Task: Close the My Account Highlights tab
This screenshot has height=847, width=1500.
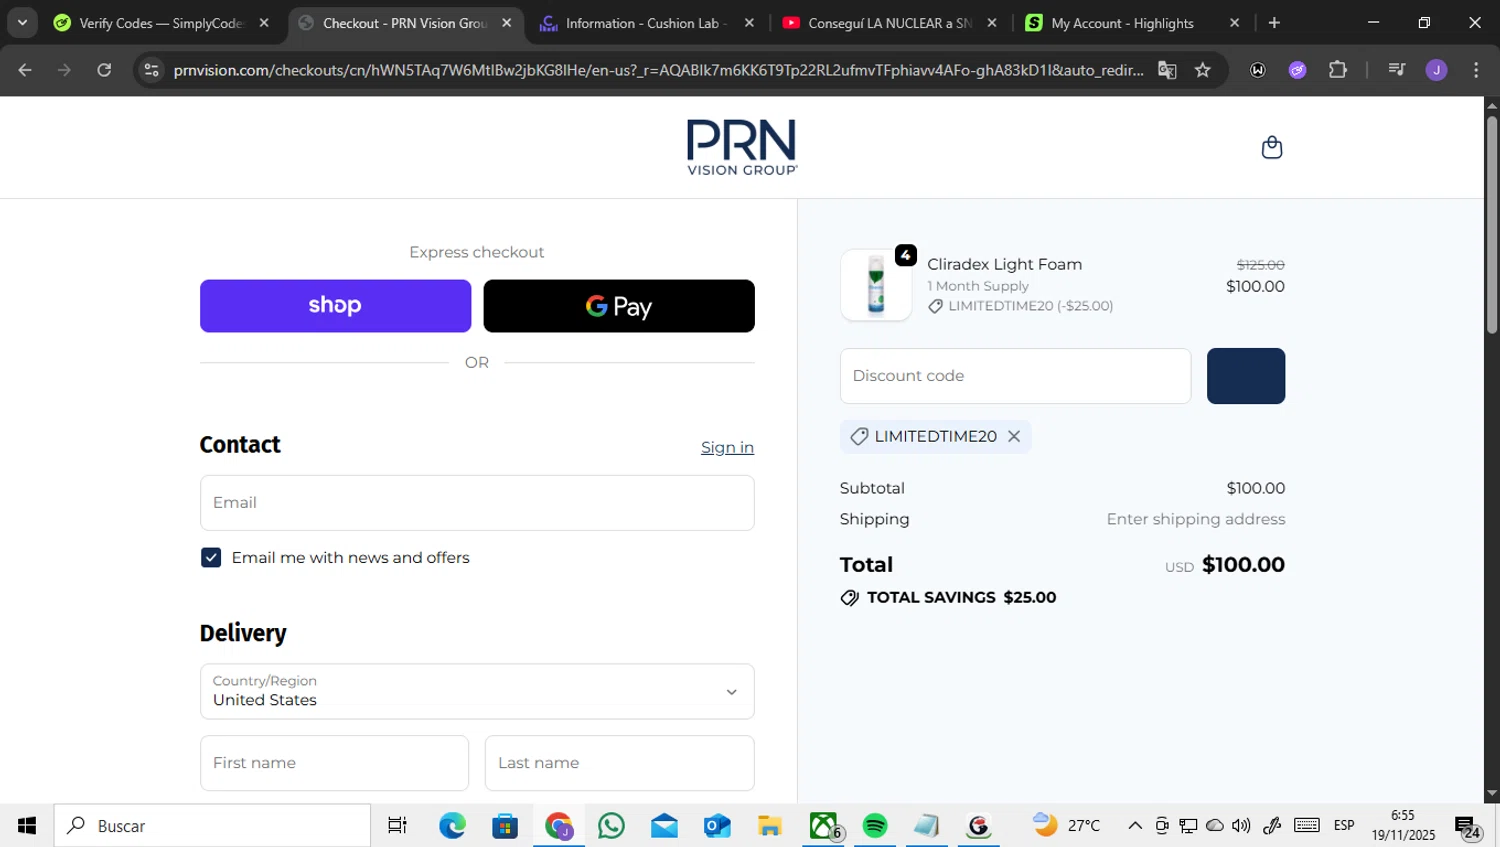Action: click(x=1234, y=23)
